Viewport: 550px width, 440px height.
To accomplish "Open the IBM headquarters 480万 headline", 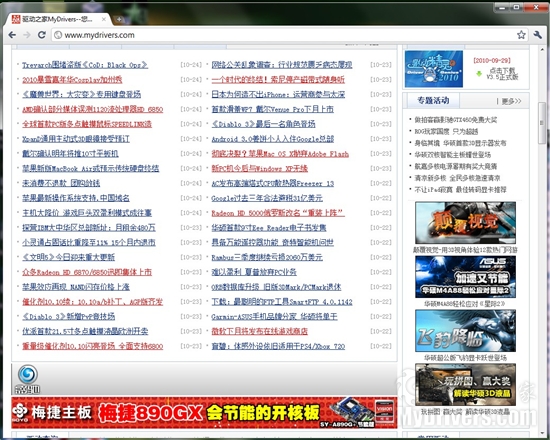I will click(x=89, y=227).
